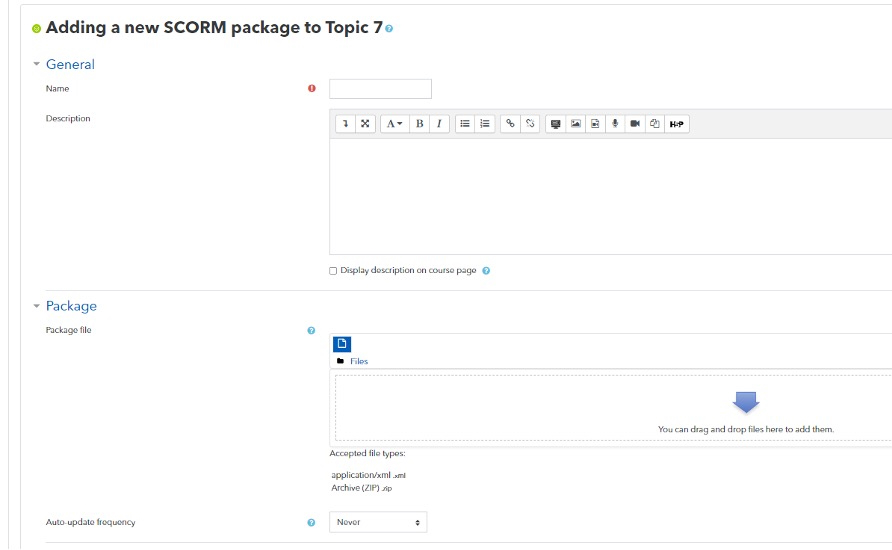Open help for Package file

(x=311, y=330)
